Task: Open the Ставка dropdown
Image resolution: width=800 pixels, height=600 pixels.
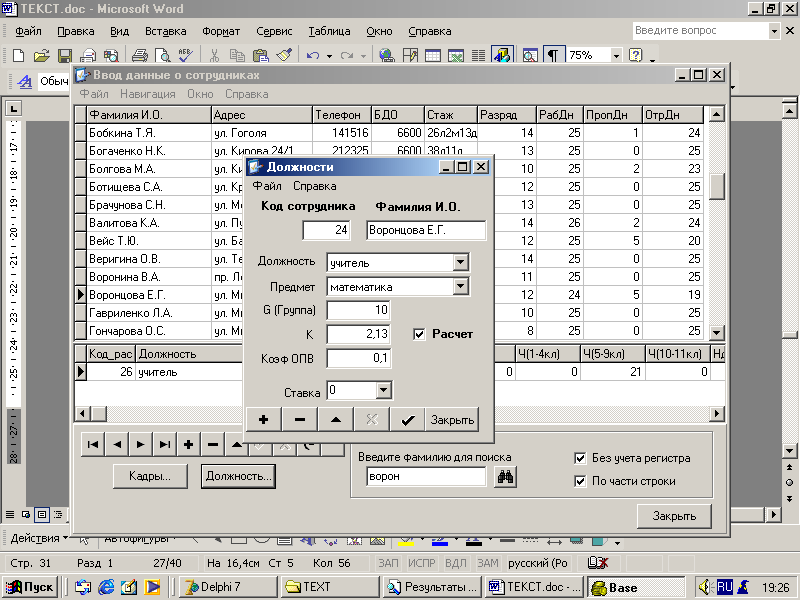Action: 382,390
